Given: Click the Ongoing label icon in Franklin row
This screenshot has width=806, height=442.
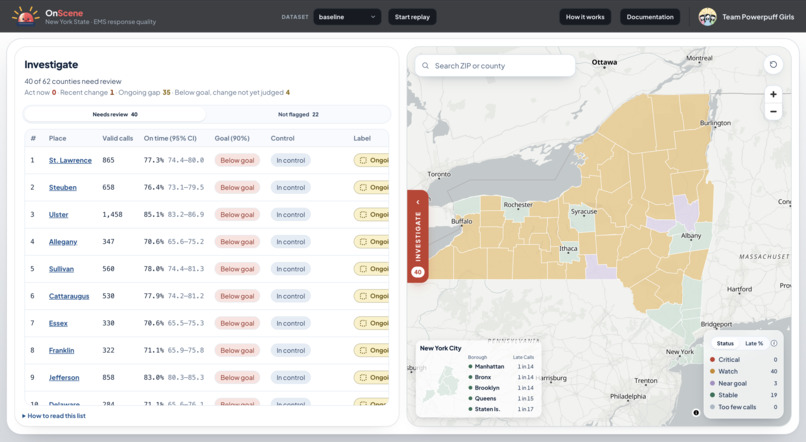Looking at the screenshot, I should (363, 351).
